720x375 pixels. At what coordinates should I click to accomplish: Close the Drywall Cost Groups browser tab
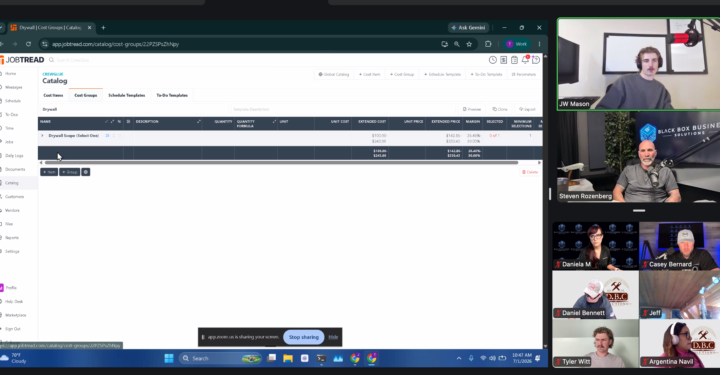coord(90,28)
